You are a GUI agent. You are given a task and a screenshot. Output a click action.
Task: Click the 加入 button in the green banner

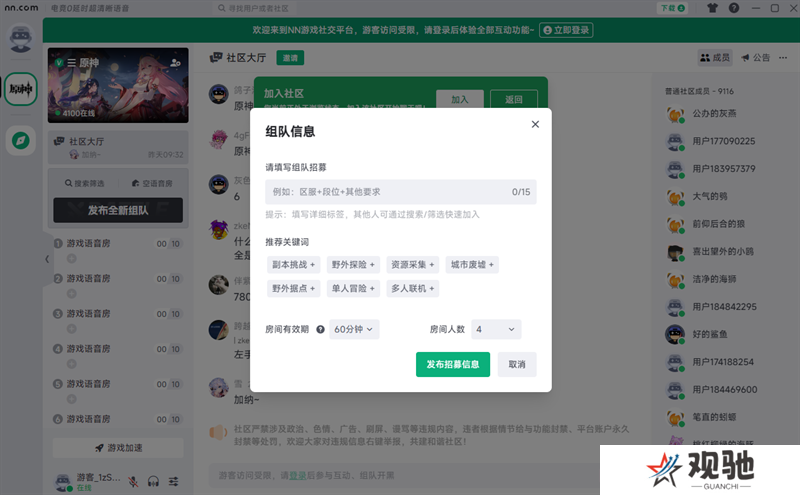click(460, 100)
